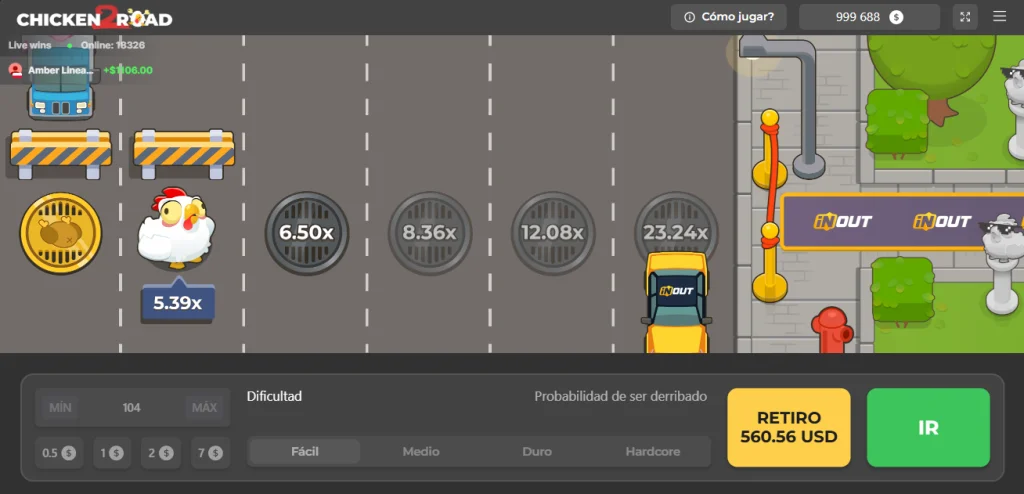This screenshot has height=494, width=1024.
Task: Click the Dificultad label
Action: pos(274,396)
